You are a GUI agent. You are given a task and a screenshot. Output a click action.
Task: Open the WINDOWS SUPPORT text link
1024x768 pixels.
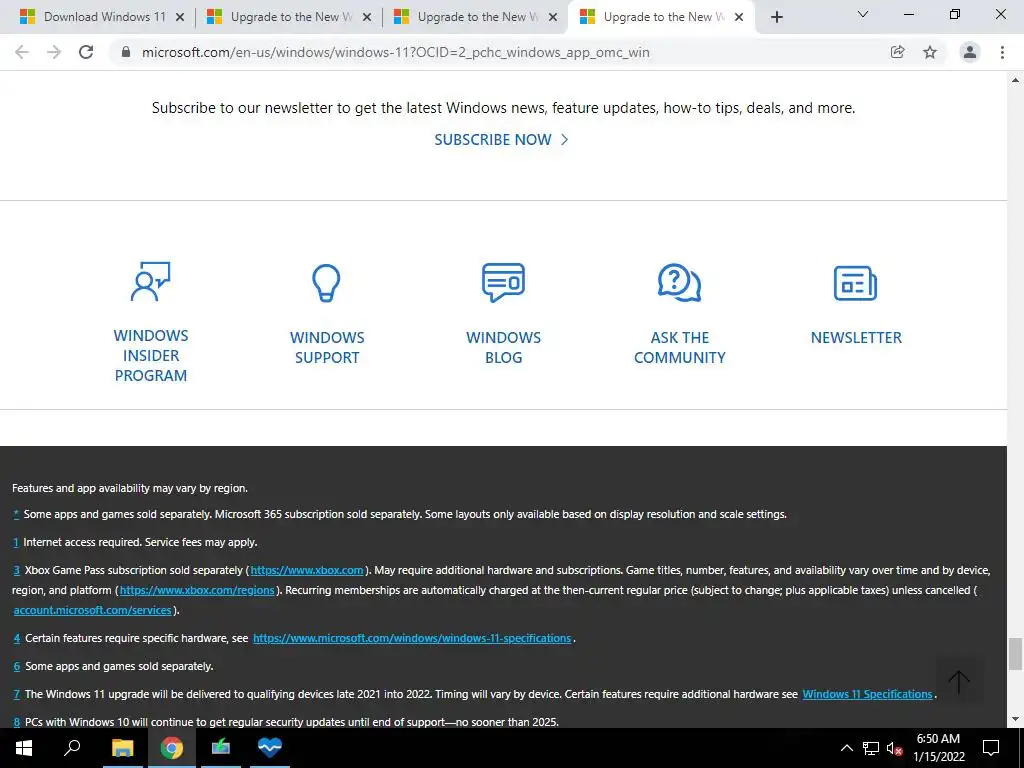[327, 347]
